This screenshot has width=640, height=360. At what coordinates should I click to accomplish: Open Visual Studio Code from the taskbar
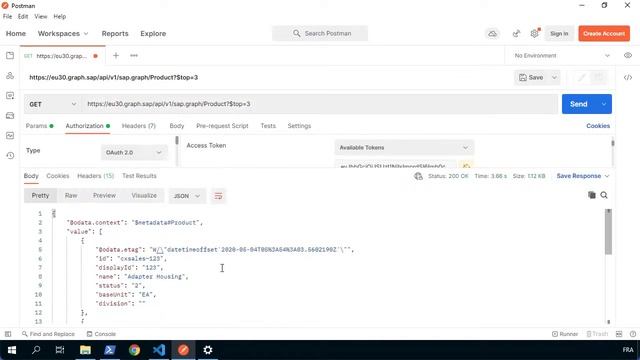pos(159,350)
